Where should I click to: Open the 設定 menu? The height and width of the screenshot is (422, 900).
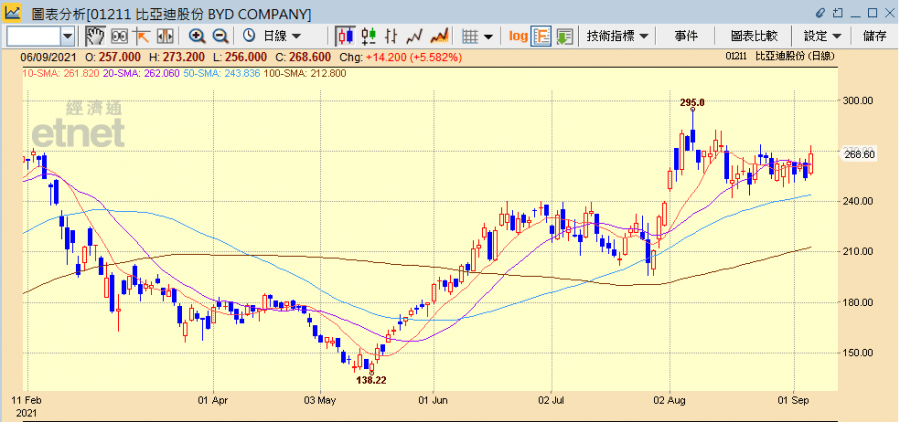(822, 36)
